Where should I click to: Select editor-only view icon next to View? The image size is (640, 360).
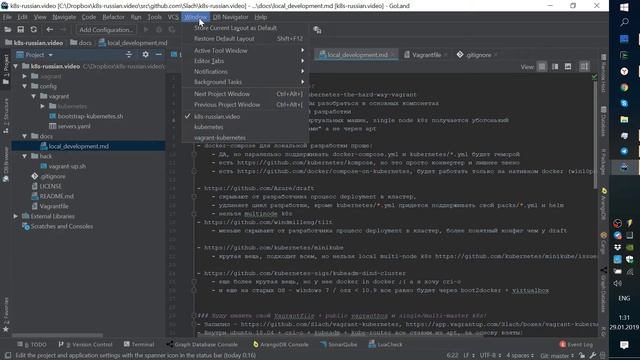[x=542, y=67]
